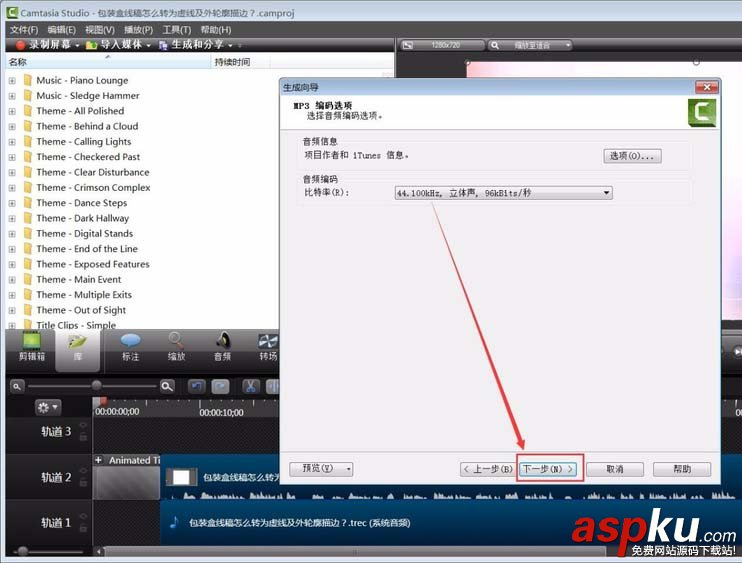Expand the Theme - All Polished folder
Viewport: 742px width, 563px height.
tap(12, 111)
